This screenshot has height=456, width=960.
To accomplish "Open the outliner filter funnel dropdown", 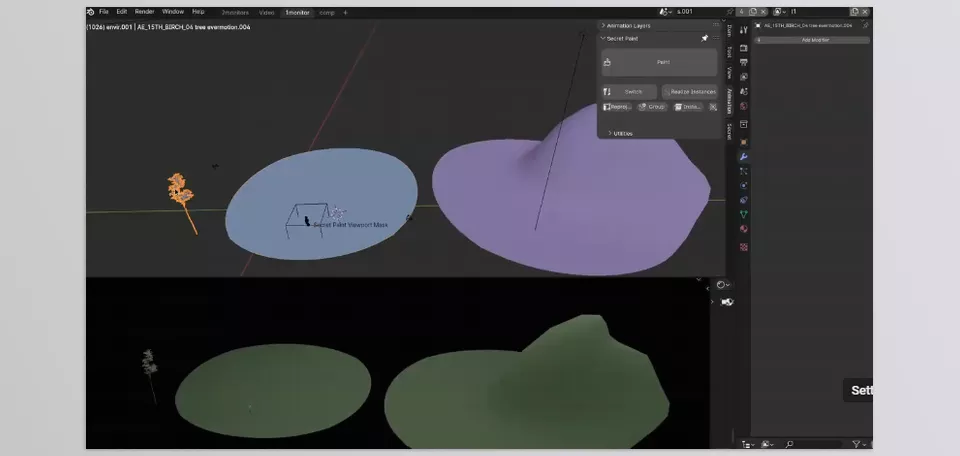I will [x=859, y=444].
